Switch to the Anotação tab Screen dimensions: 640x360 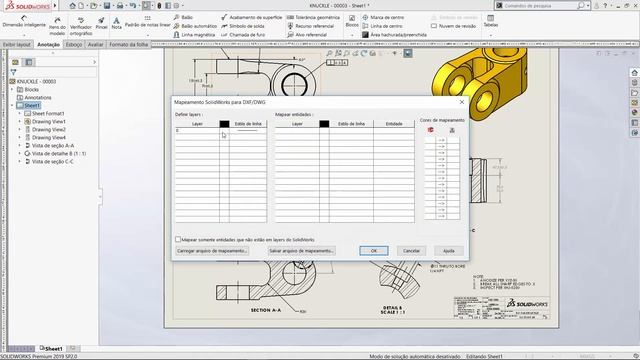coord(49,44)
